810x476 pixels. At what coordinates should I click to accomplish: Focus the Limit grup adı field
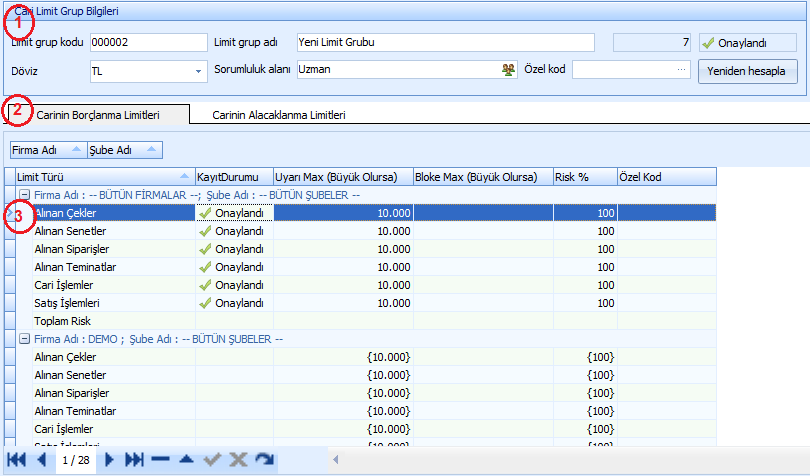(x=446, y=42)
